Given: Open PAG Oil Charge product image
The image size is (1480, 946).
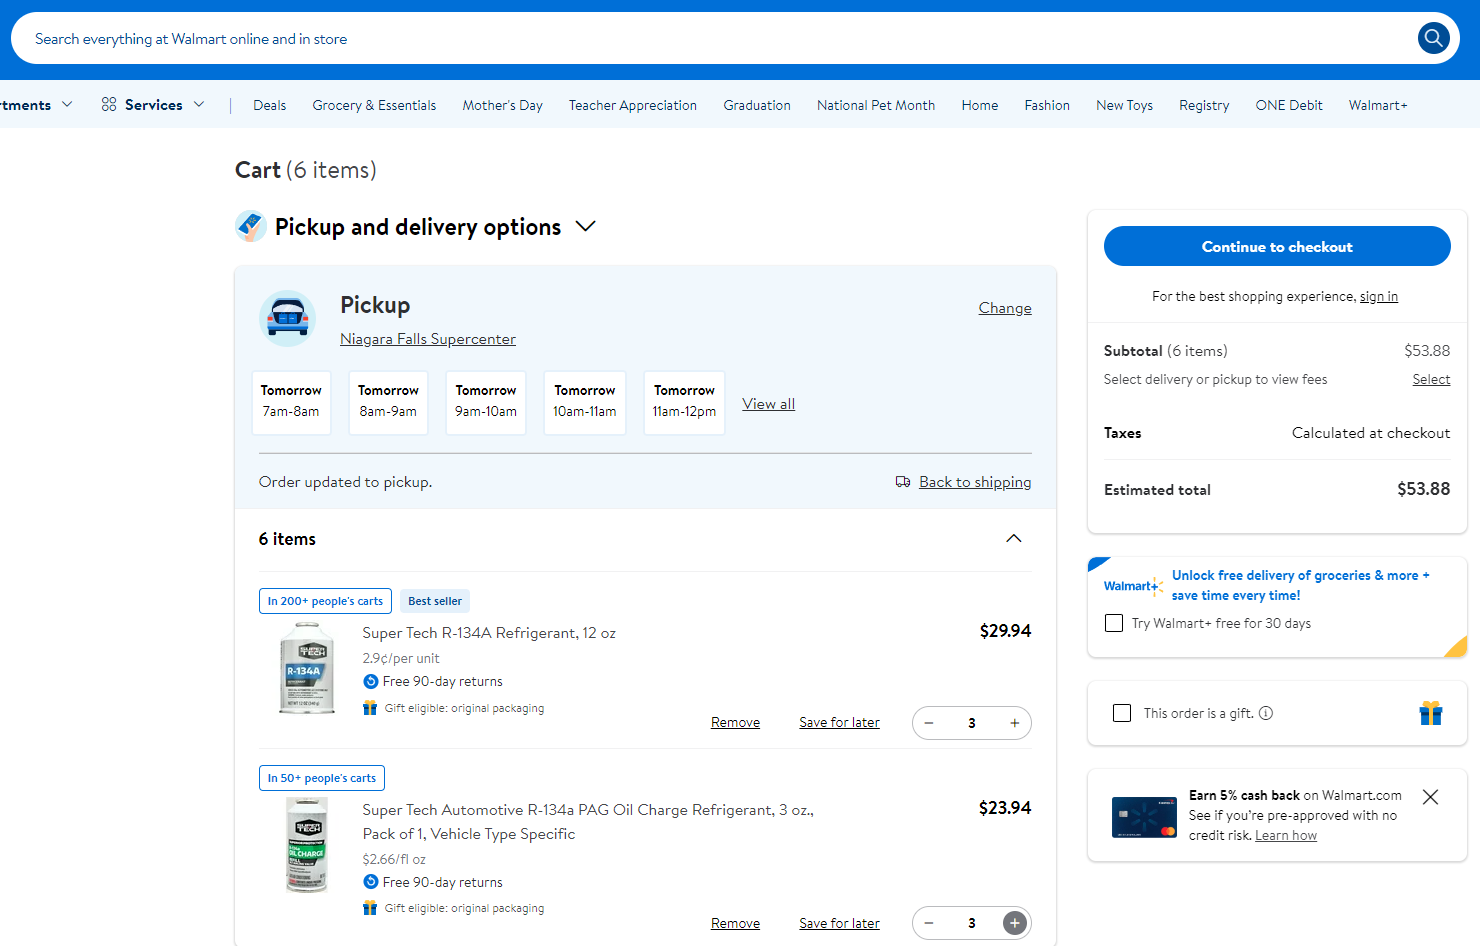Looking at the screenshot, I should click(307, 845).
